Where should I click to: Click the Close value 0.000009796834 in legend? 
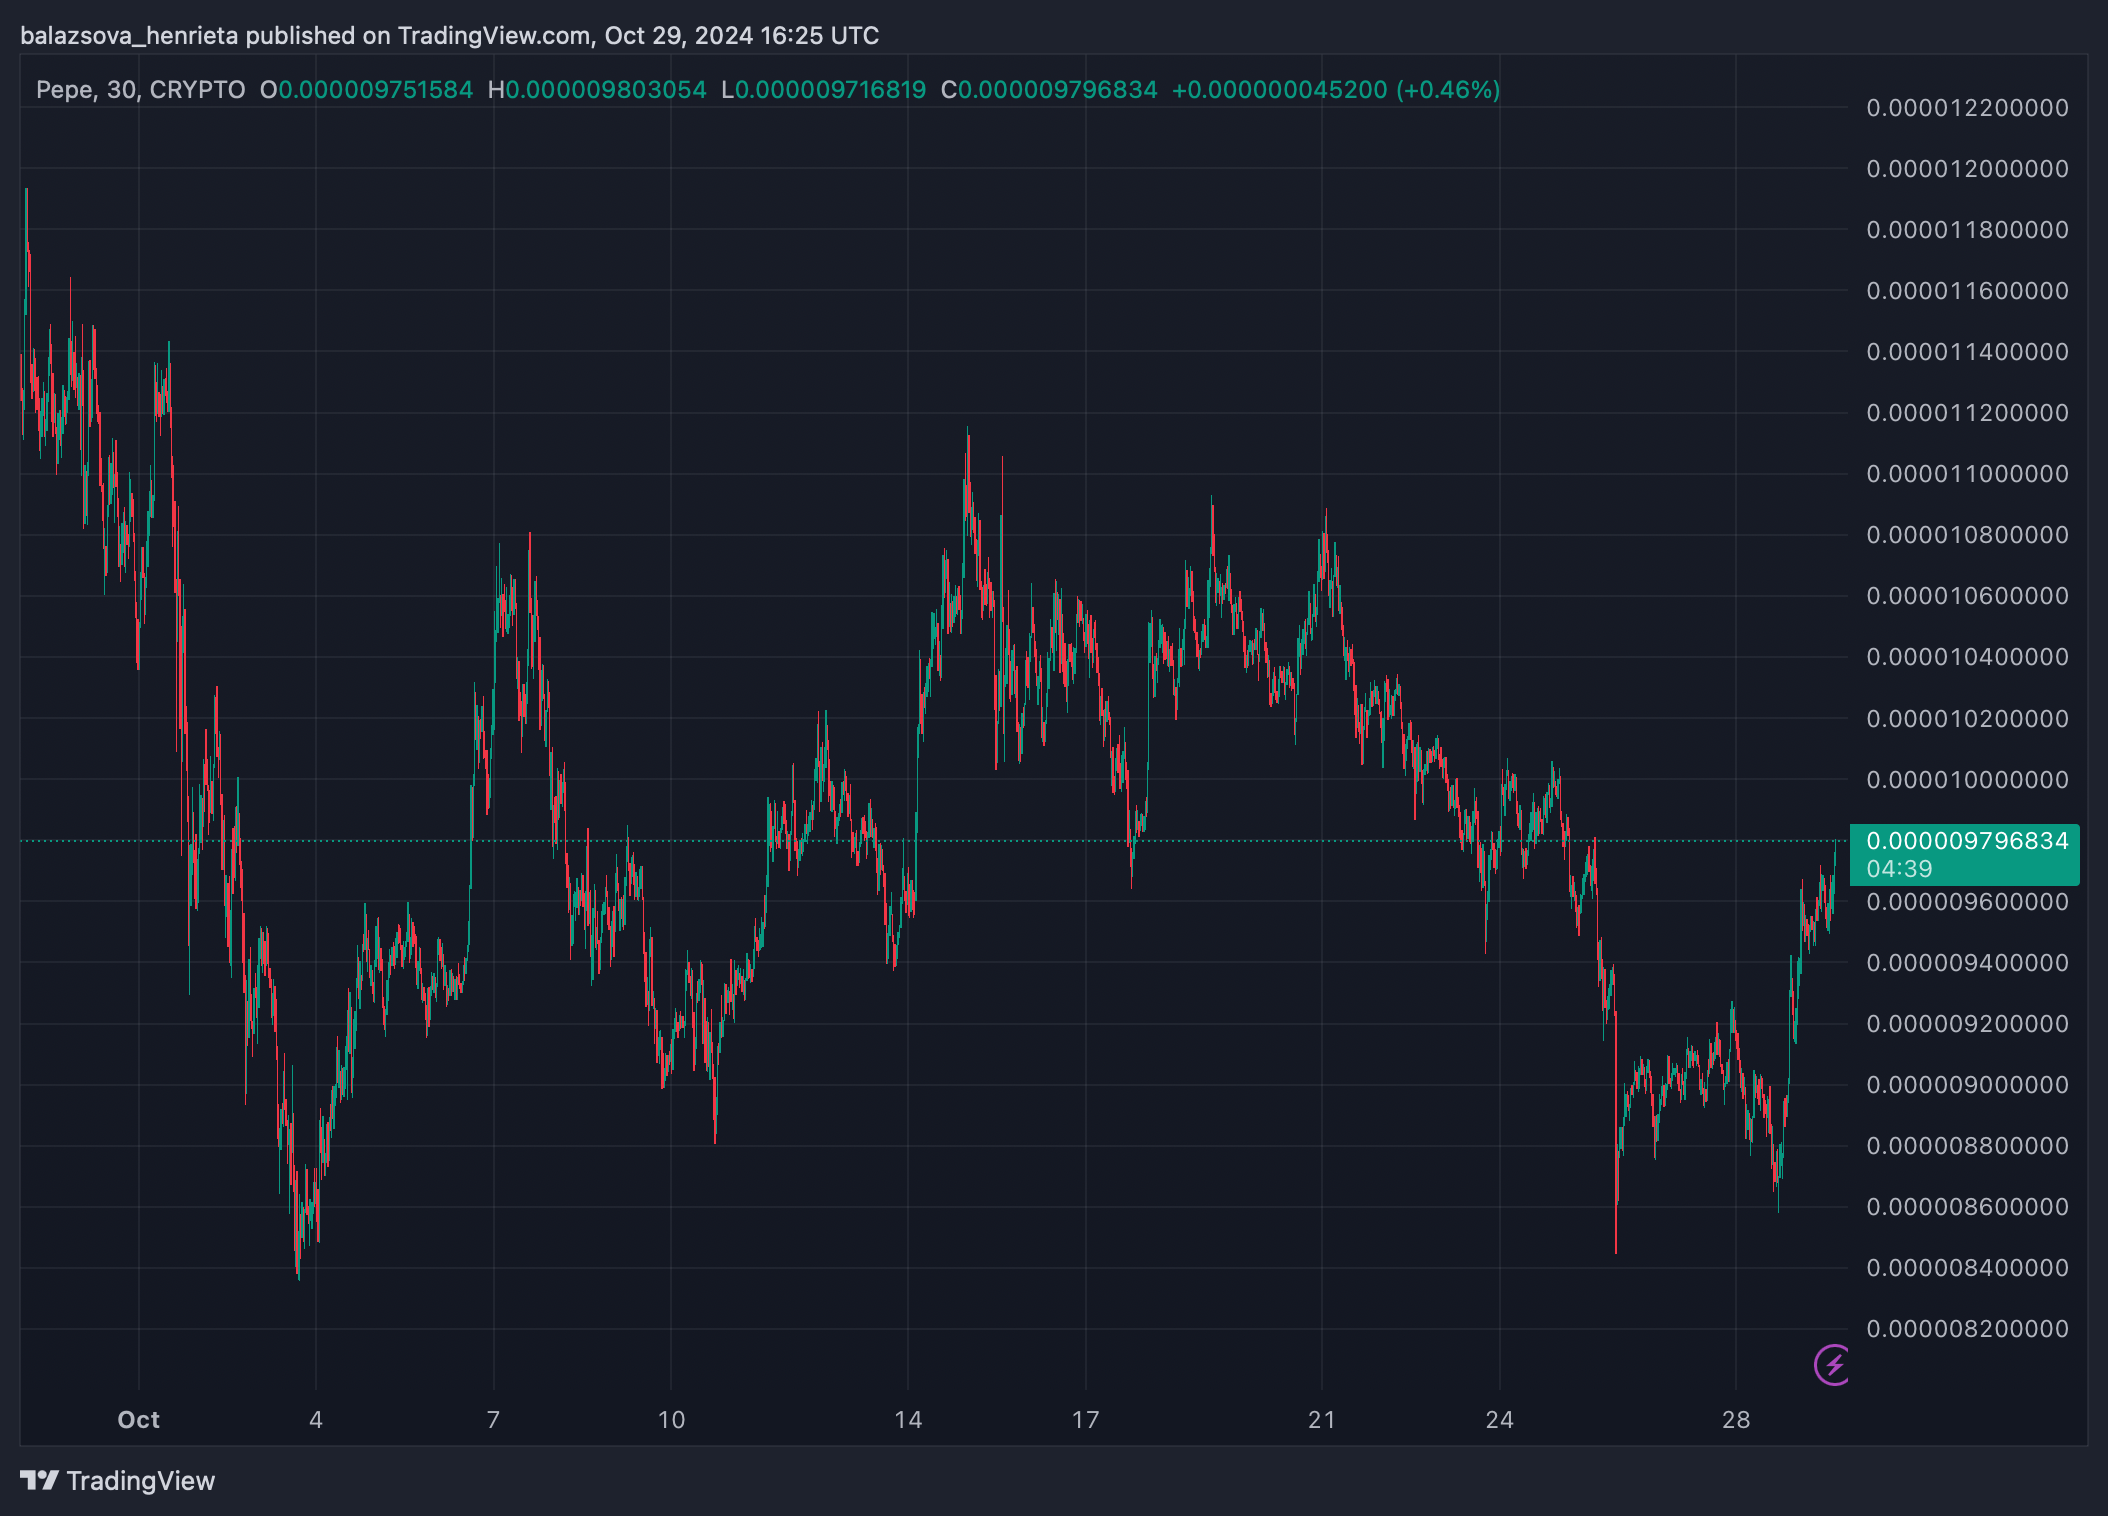(1057, 90)
